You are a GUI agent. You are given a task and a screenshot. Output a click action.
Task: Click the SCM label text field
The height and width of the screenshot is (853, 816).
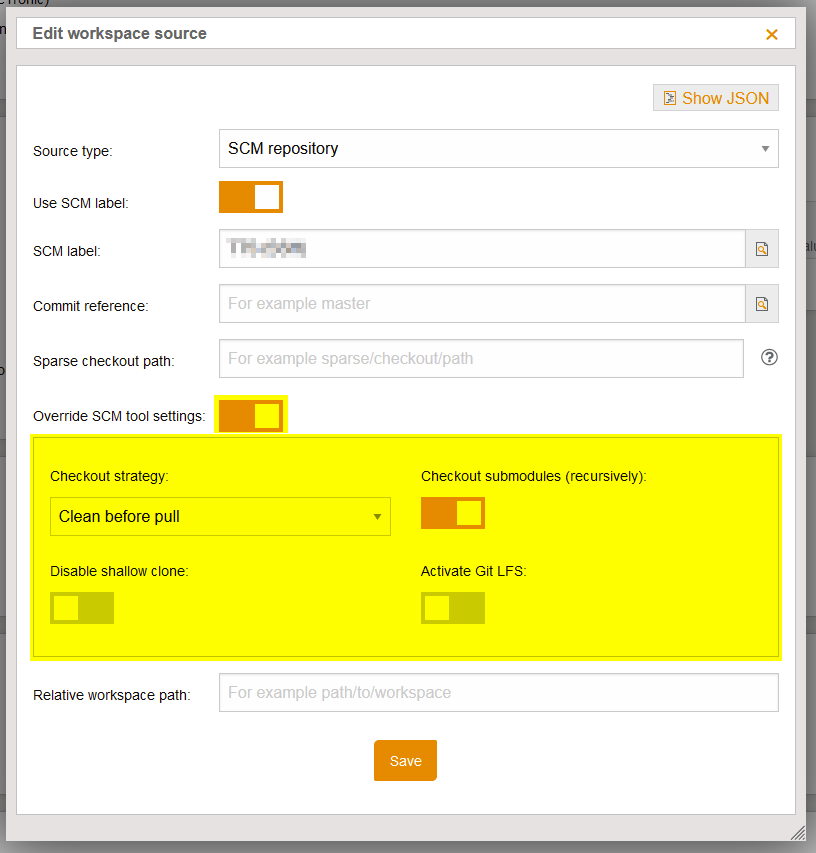481,249
